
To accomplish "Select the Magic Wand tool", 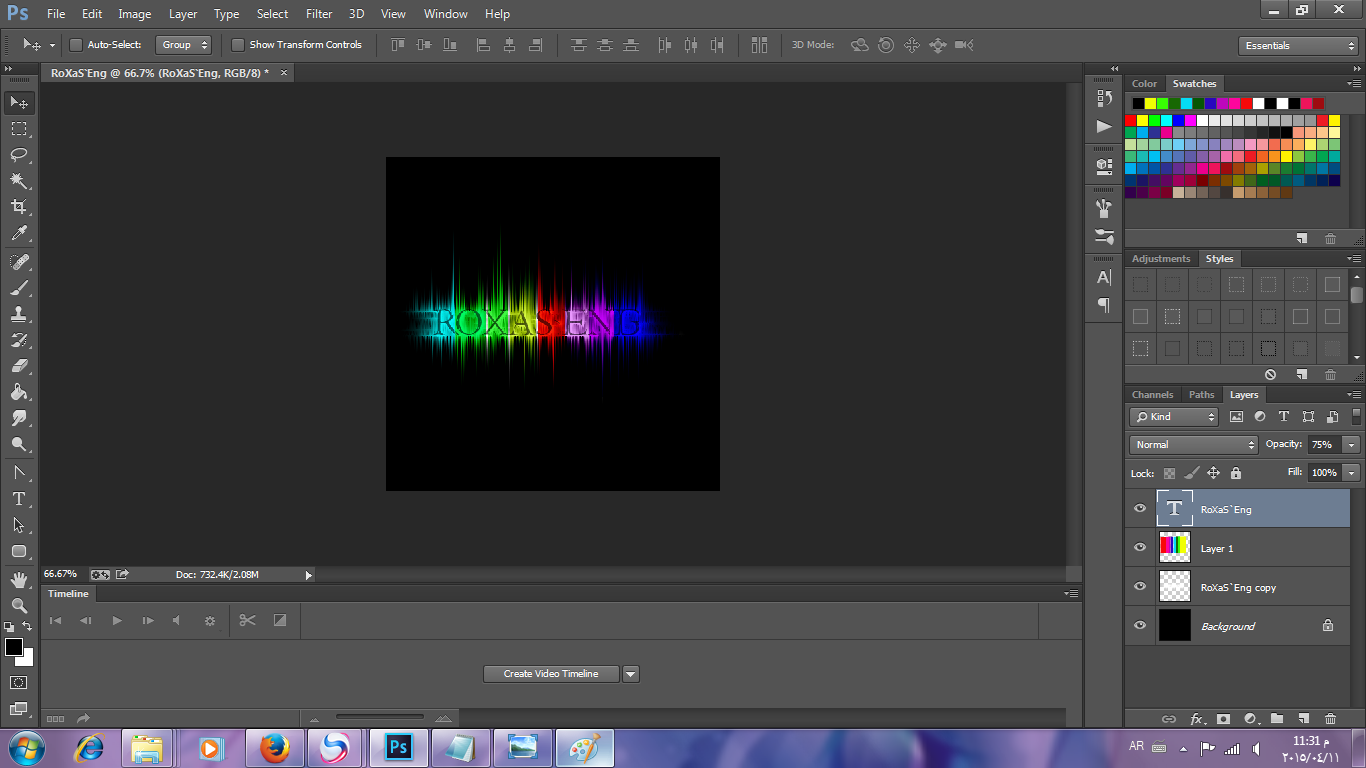I will tap(19, 181).
